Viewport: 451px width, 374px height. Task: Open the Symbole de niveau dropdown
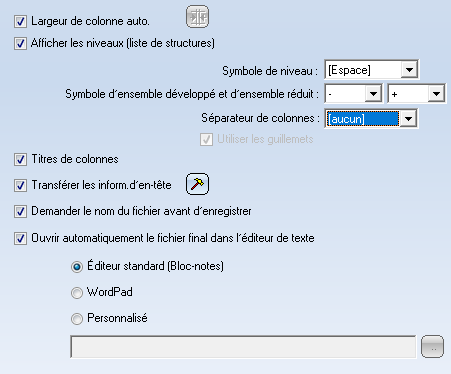click(409, 70)
